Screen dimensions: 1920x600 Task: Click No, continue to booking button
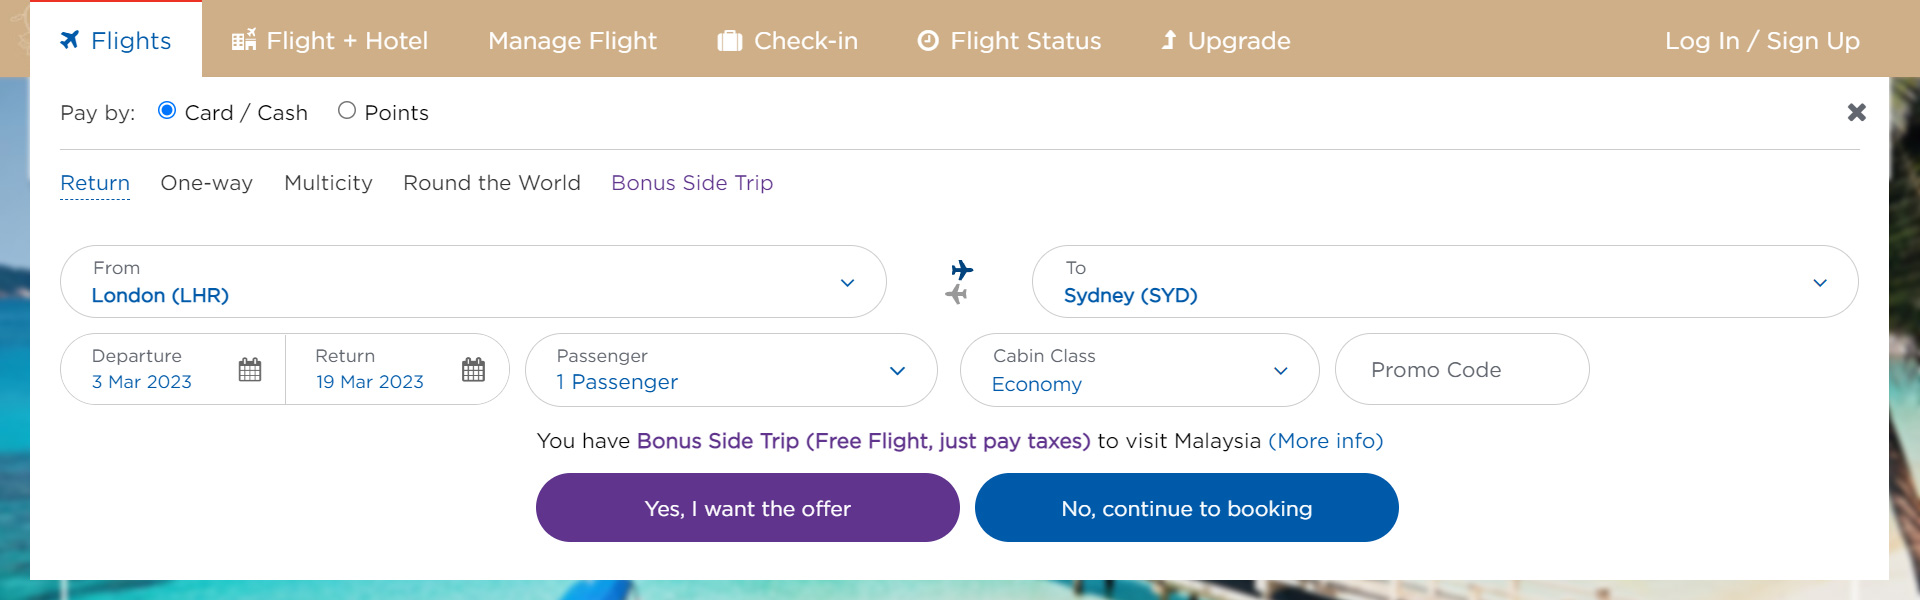1187,508
